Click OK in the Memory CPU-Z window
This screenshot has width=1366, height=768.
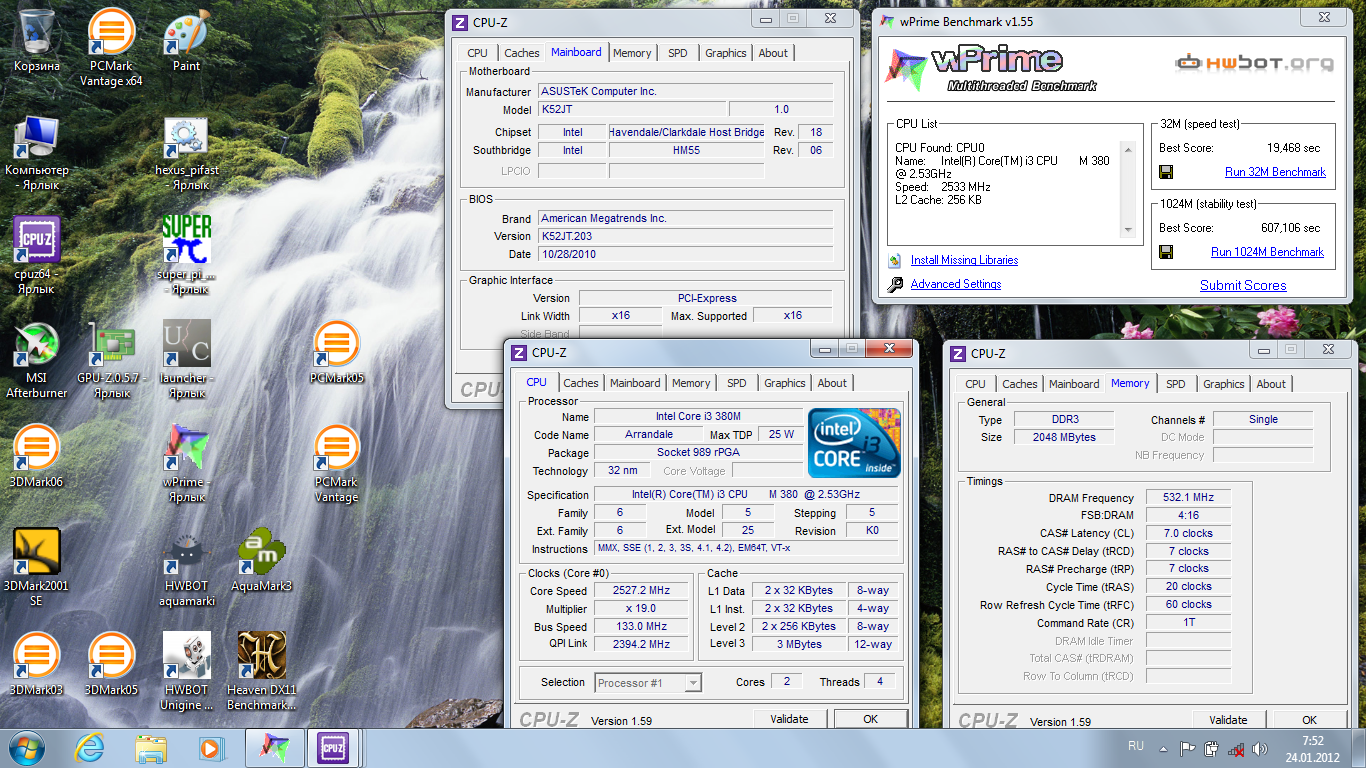pyautogui.click(x=1309, y=720)
